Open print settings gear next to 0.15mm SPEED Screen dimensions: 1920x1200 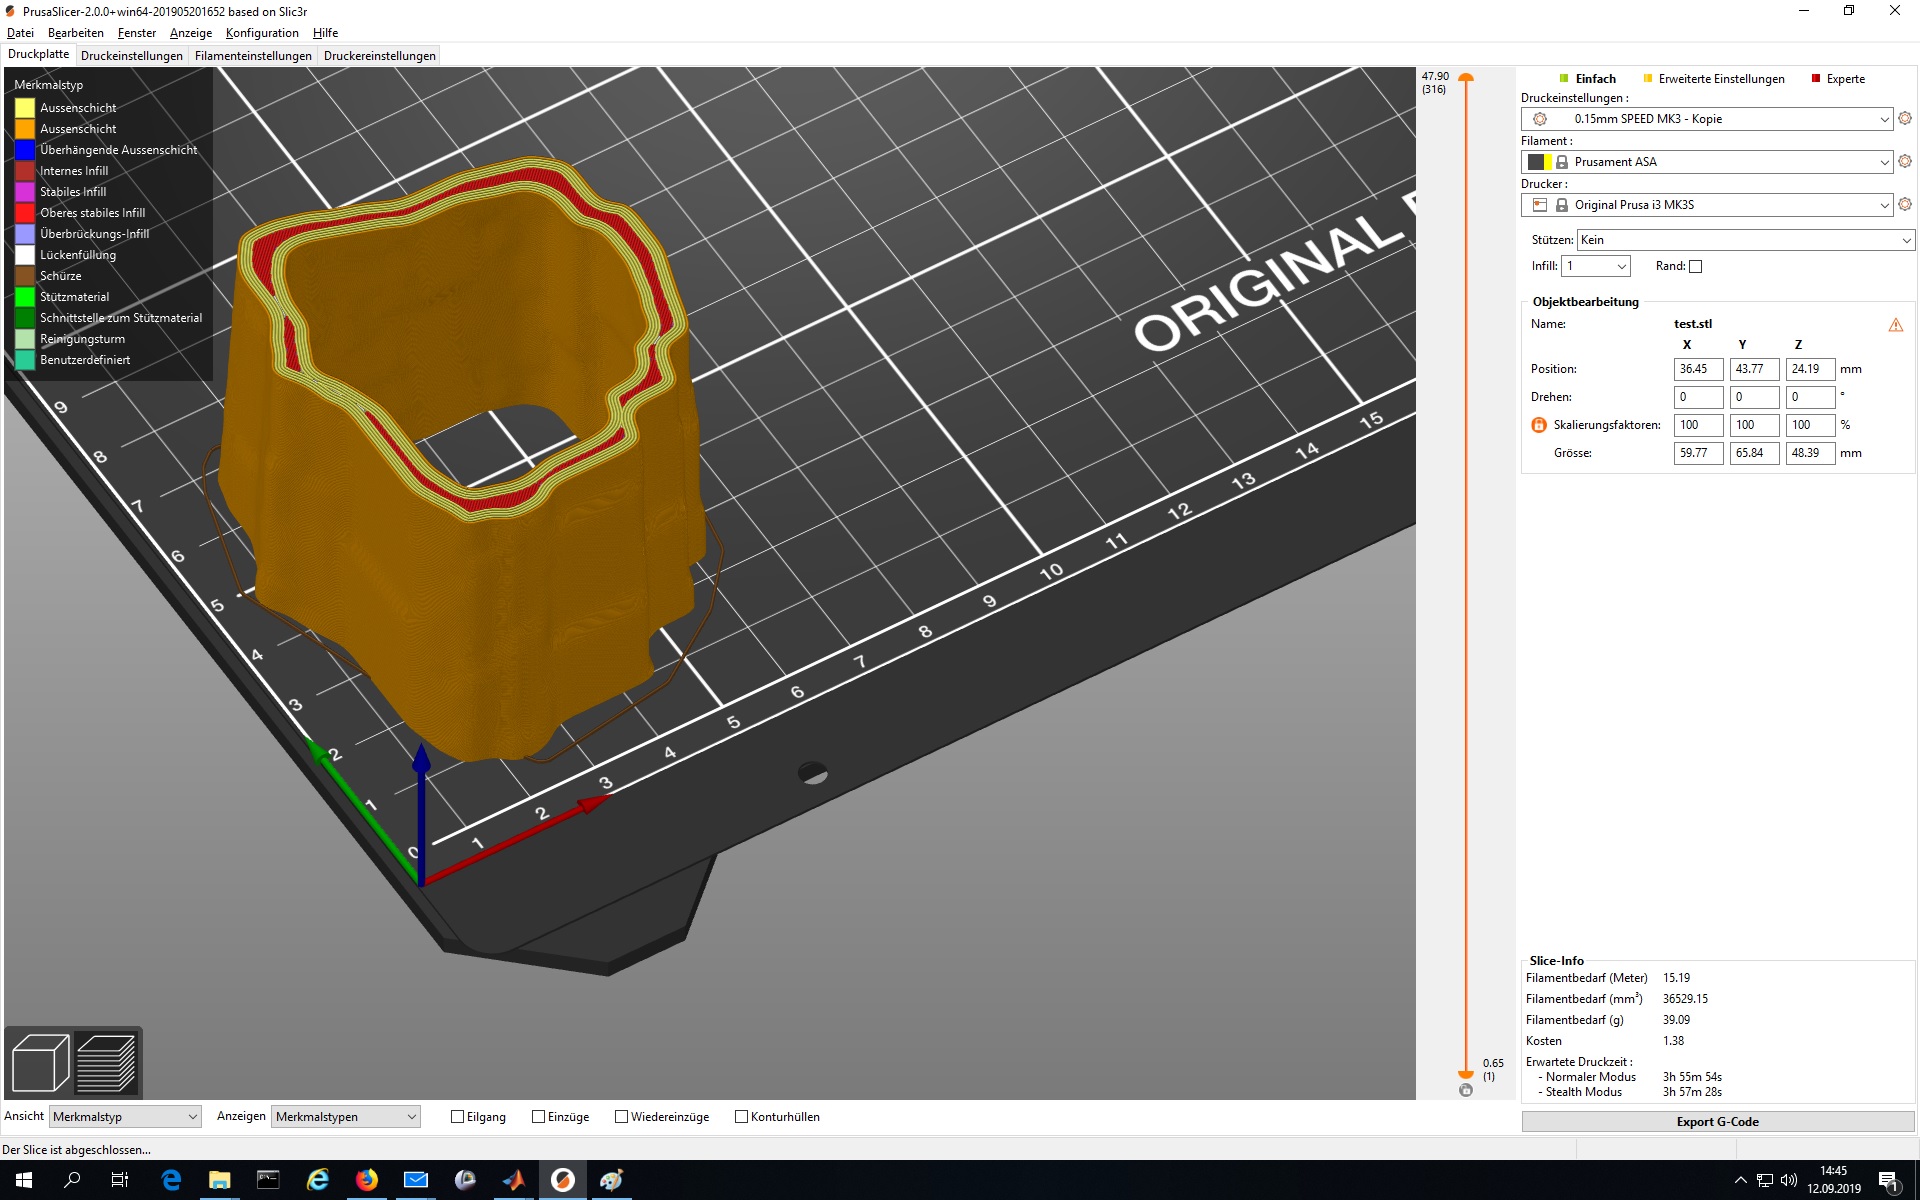pyautogui.click(x=1904, y=118)
